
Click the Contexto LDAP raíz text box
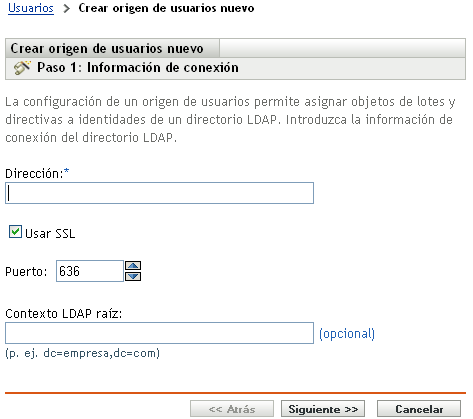[x=159, y=333]
